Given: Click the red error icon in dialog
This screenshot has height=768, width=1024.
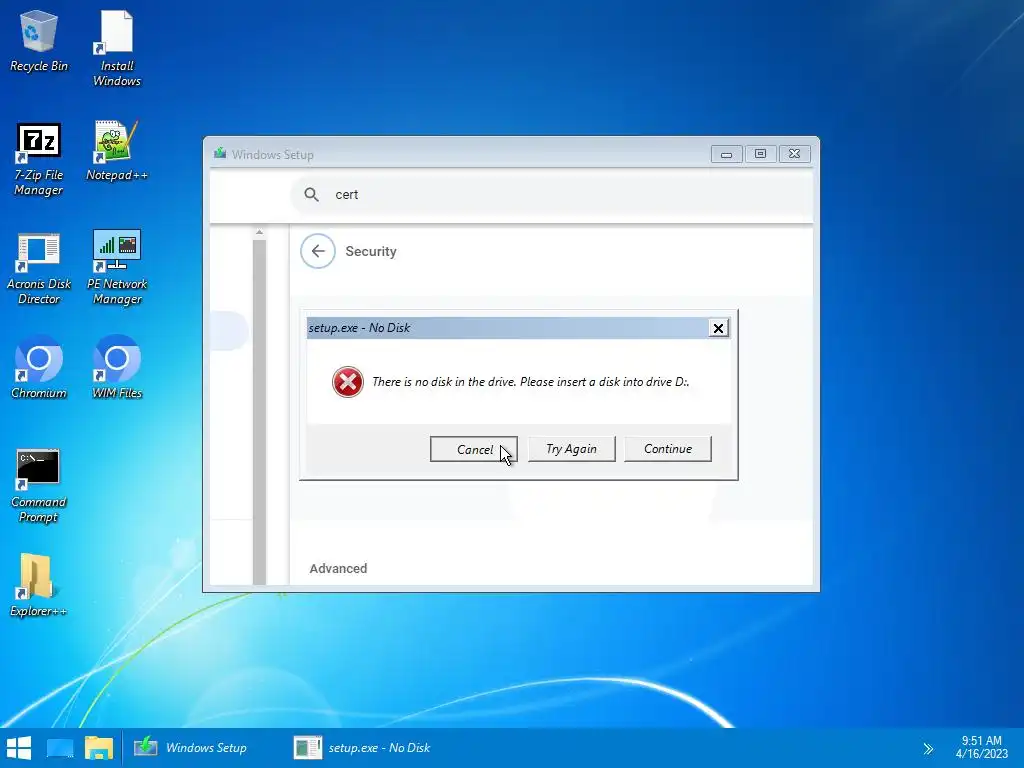Looking at the screenshot, I should pyautogui.click(x=347, y=382).
